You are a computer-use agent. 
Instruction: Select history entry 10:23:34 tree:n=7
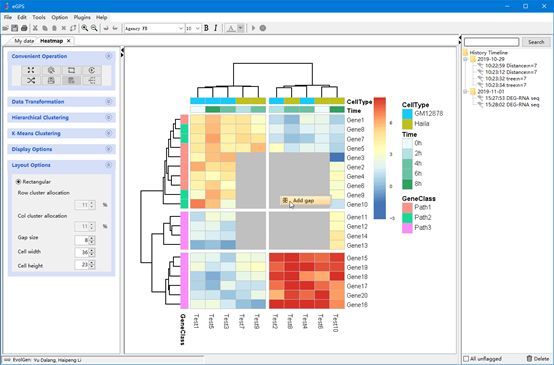click(506, 85)
